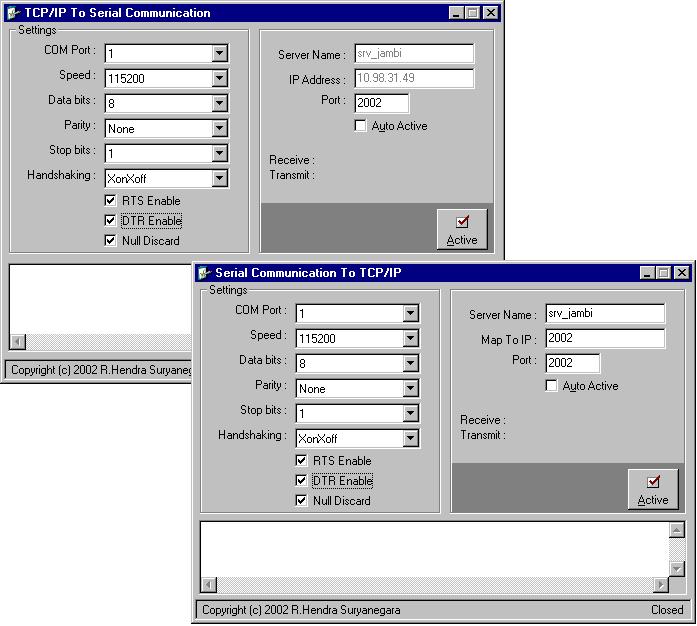This screenshot has width=697, height=626.
Task: Enable Auto Active in Serial Communication To TCP/IP window
Action: click(x=552, y=386)
